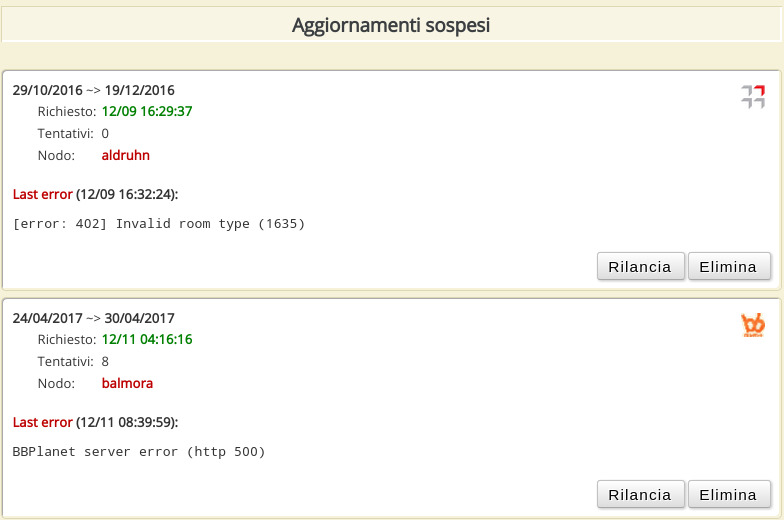Click the Nodo label in second update

point(56,384)
